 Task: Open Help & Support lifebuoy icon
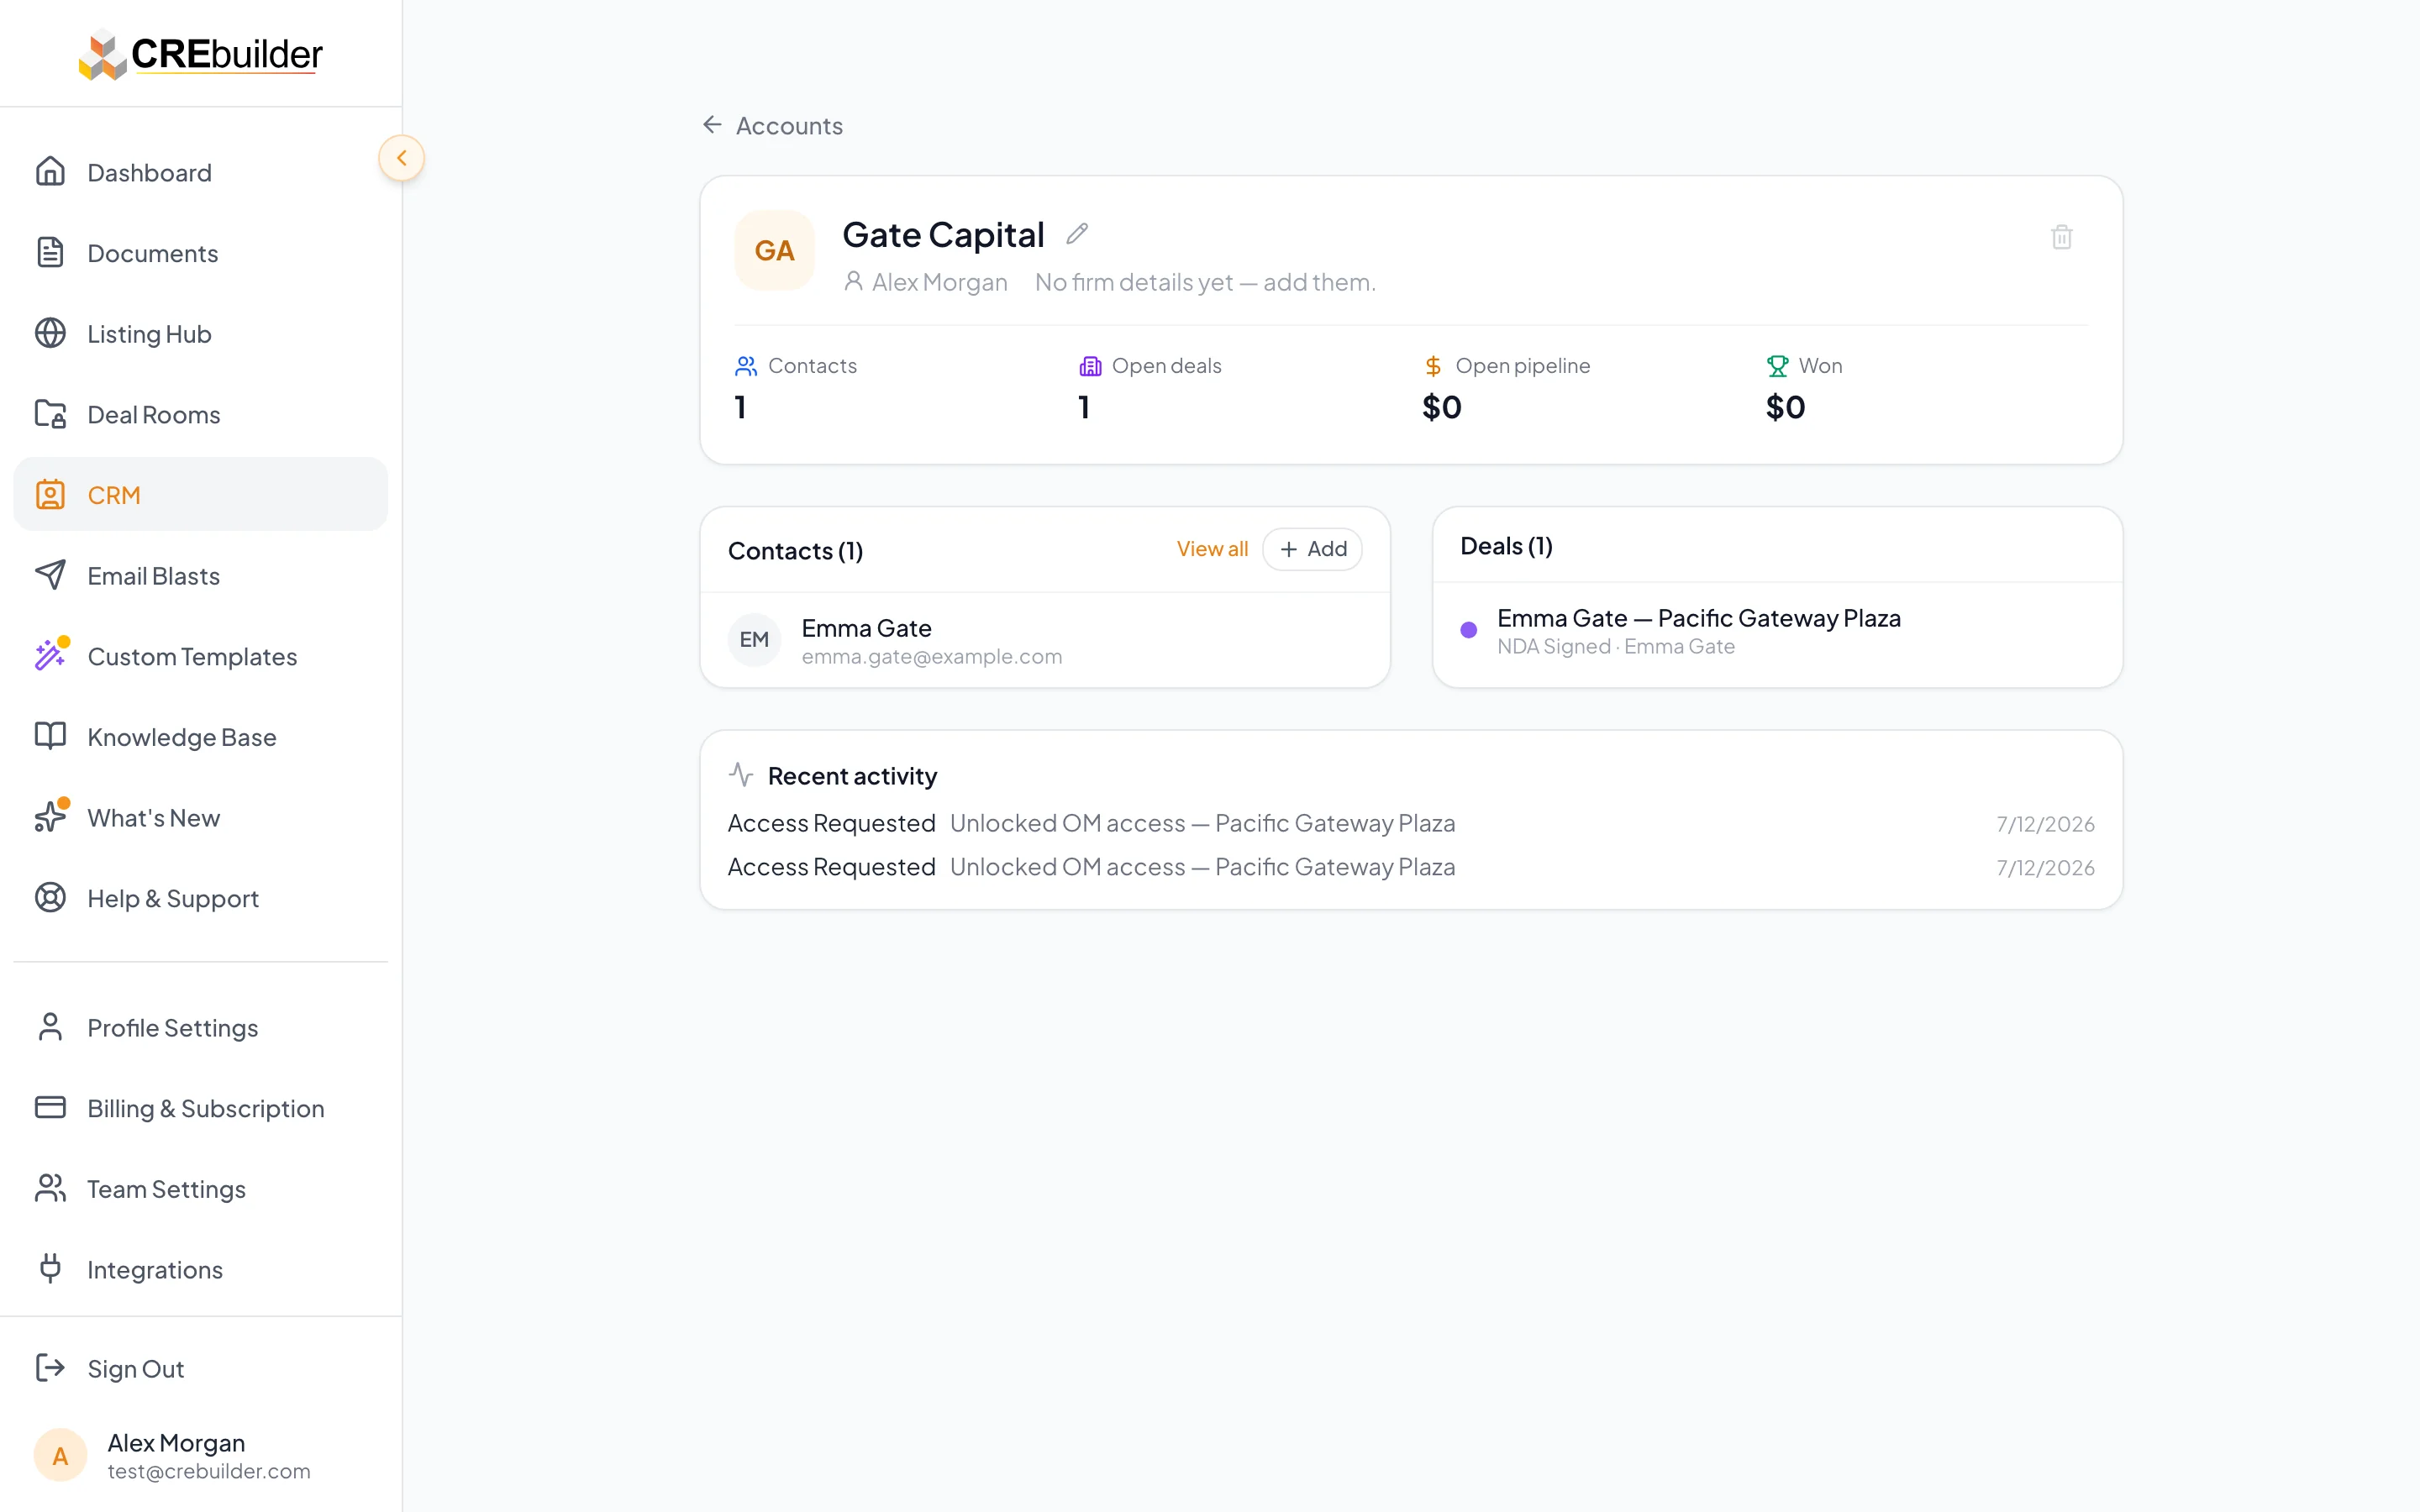point(50,898)
